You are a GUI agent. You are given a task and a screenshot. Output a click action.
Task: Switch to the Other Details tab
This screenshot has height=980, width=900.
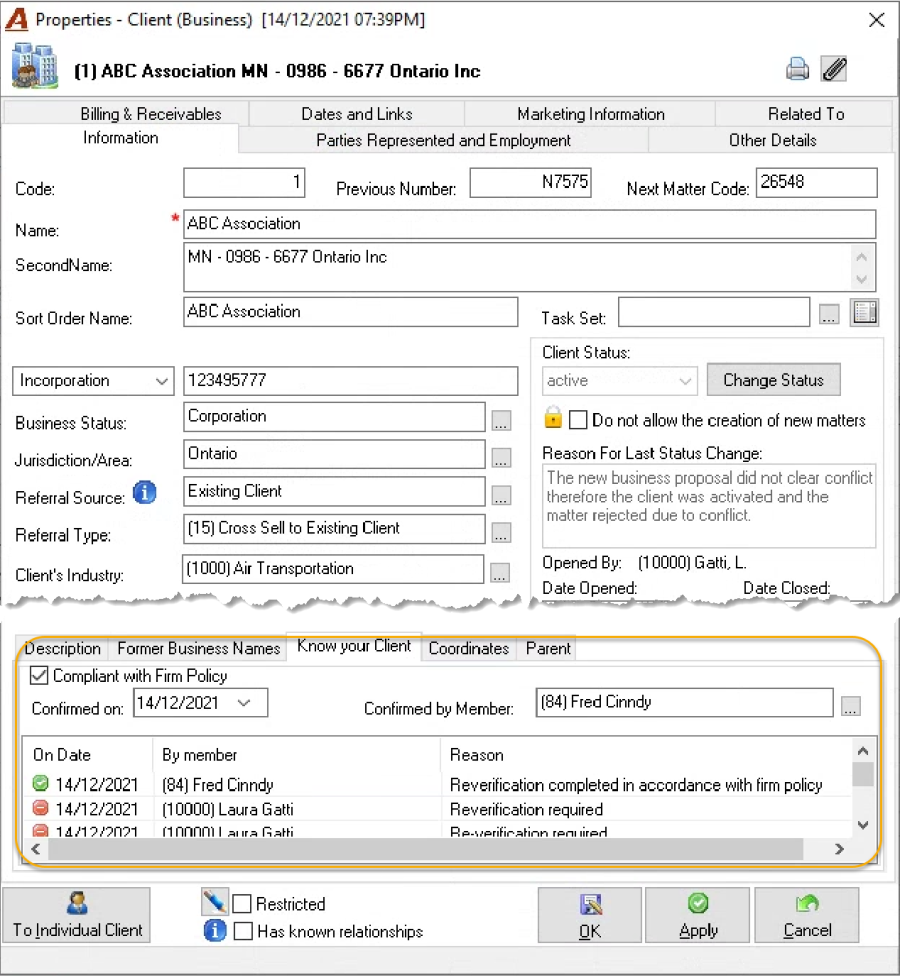pos(772,140)
